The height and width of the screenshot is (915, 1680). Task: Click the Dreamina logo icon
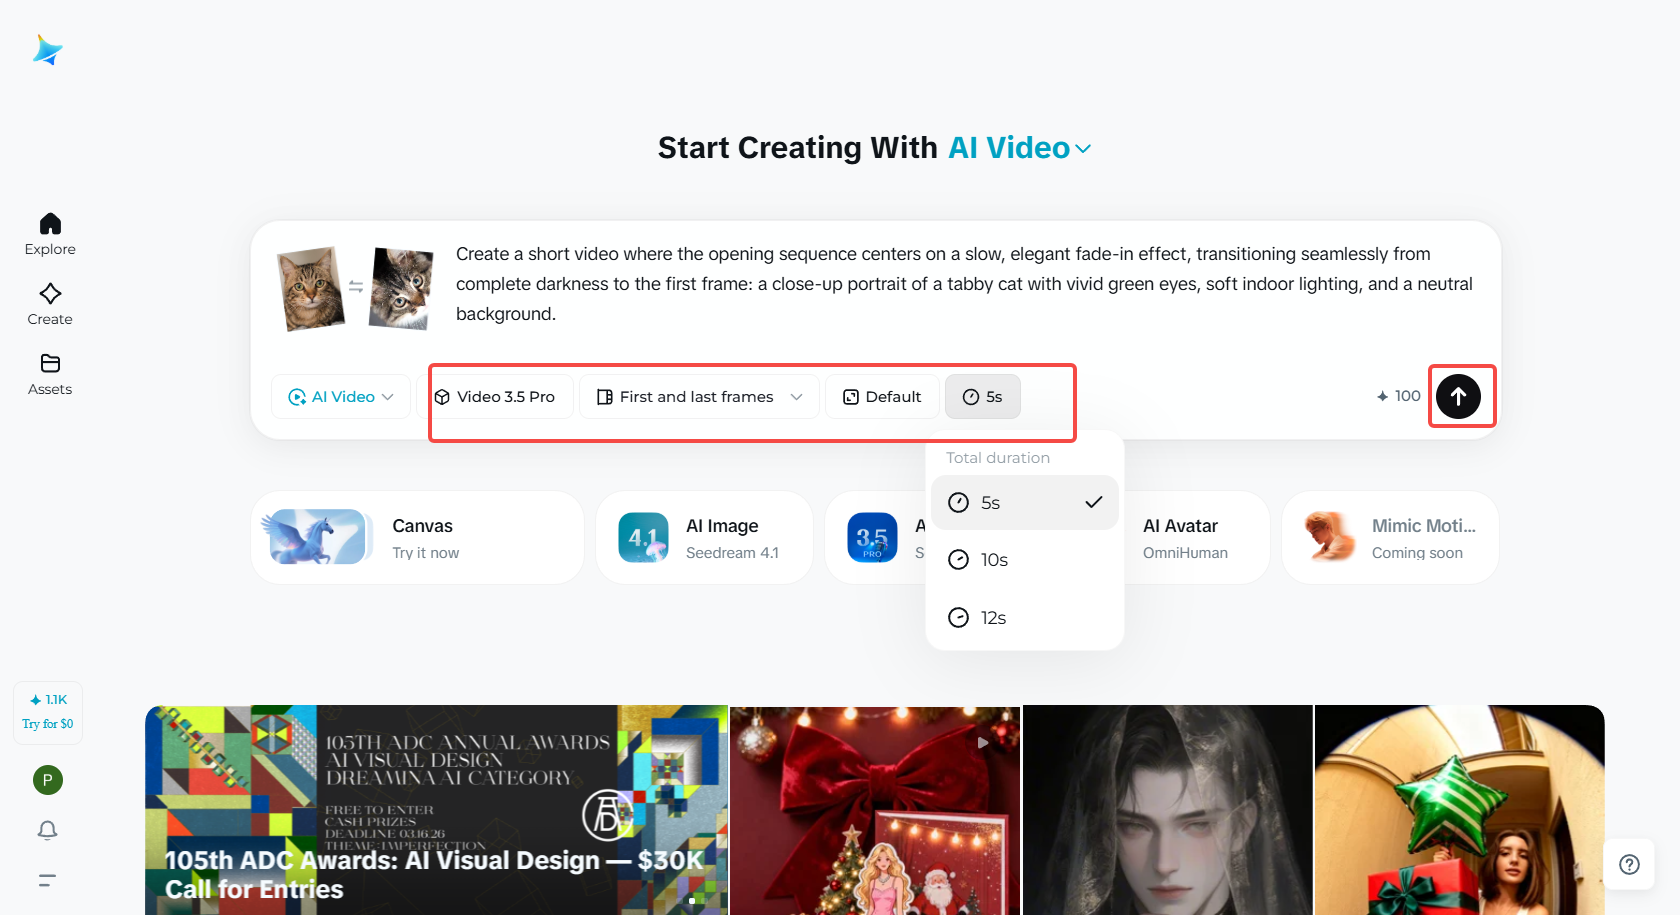[x=47, y=50]
